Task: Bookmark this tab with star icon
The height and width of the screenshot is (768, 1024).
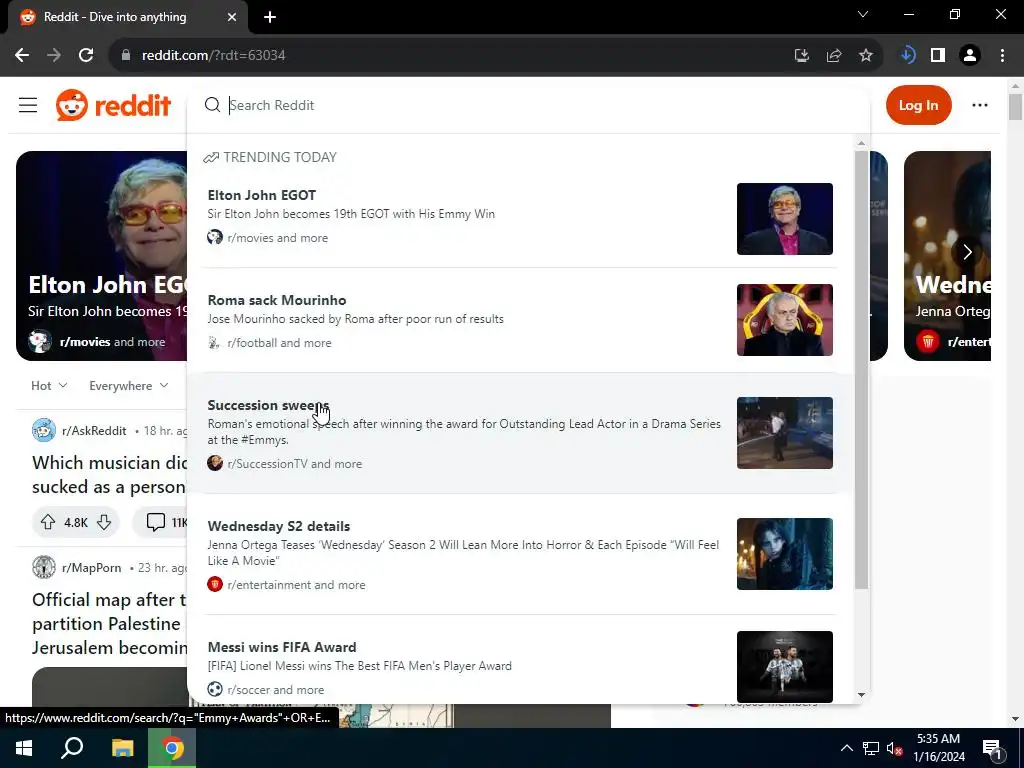Action: coord(866,56)
